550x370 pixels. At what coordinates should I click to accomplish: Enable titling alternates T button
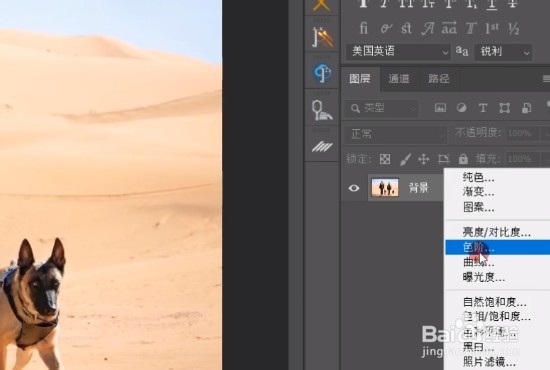(471, 28)
